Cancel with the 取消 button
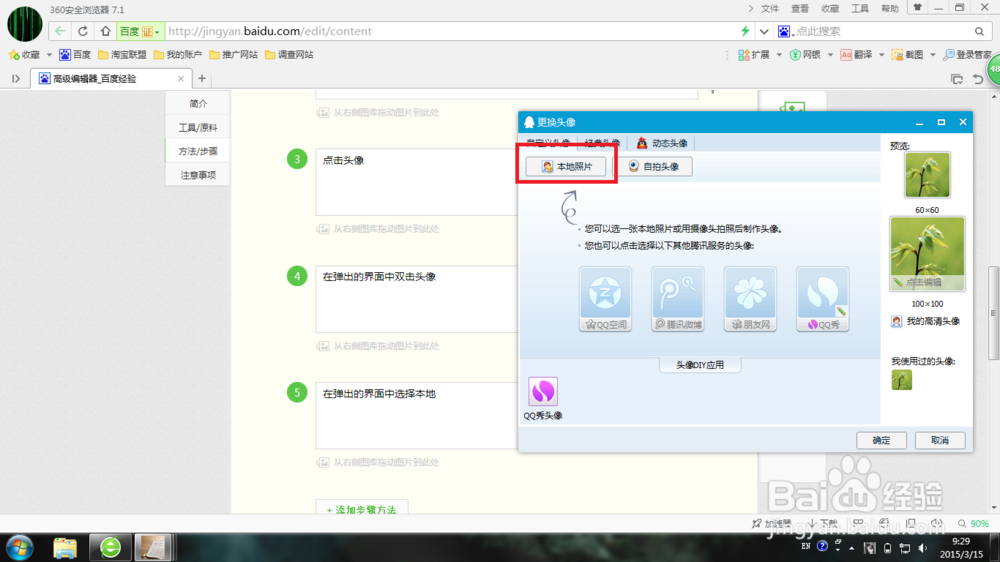The image size is (1000, 562). 940,440
